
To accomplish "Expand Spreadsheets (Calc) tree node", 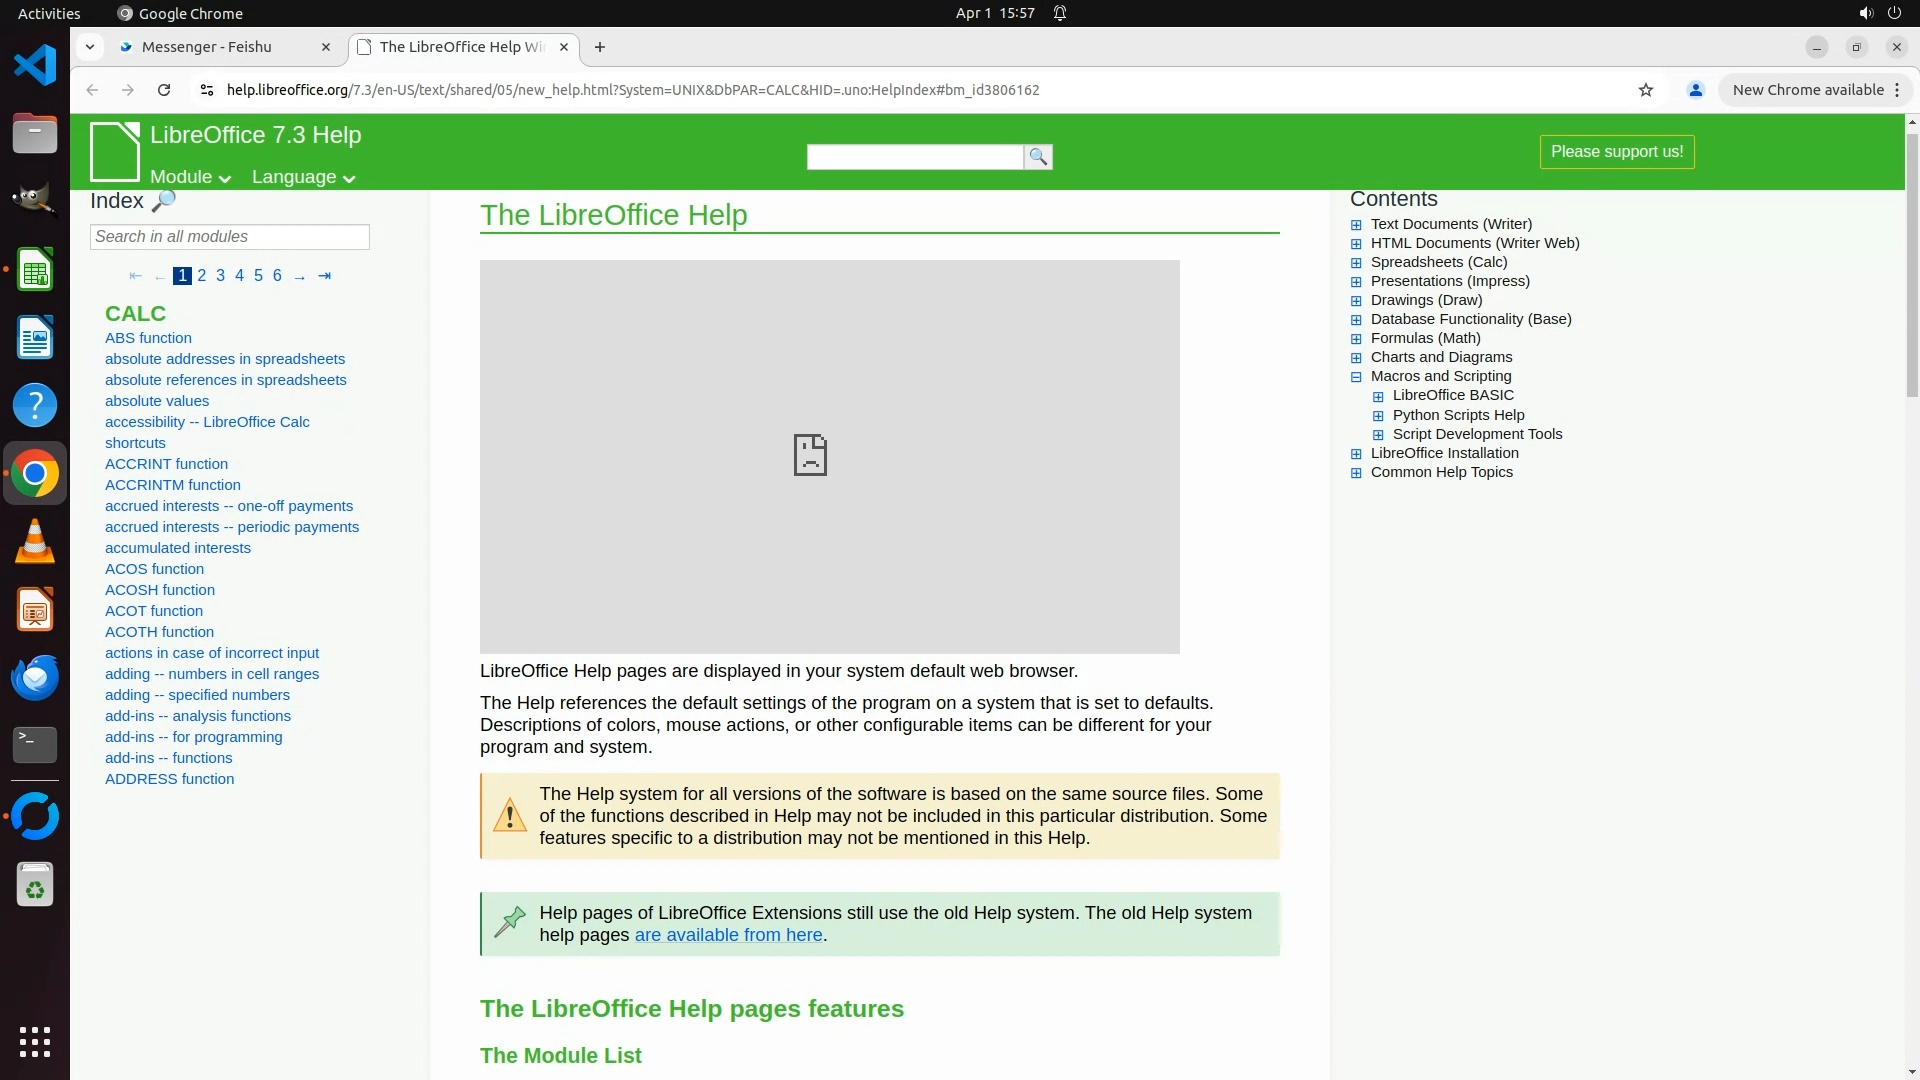I will pos(1356,263).
